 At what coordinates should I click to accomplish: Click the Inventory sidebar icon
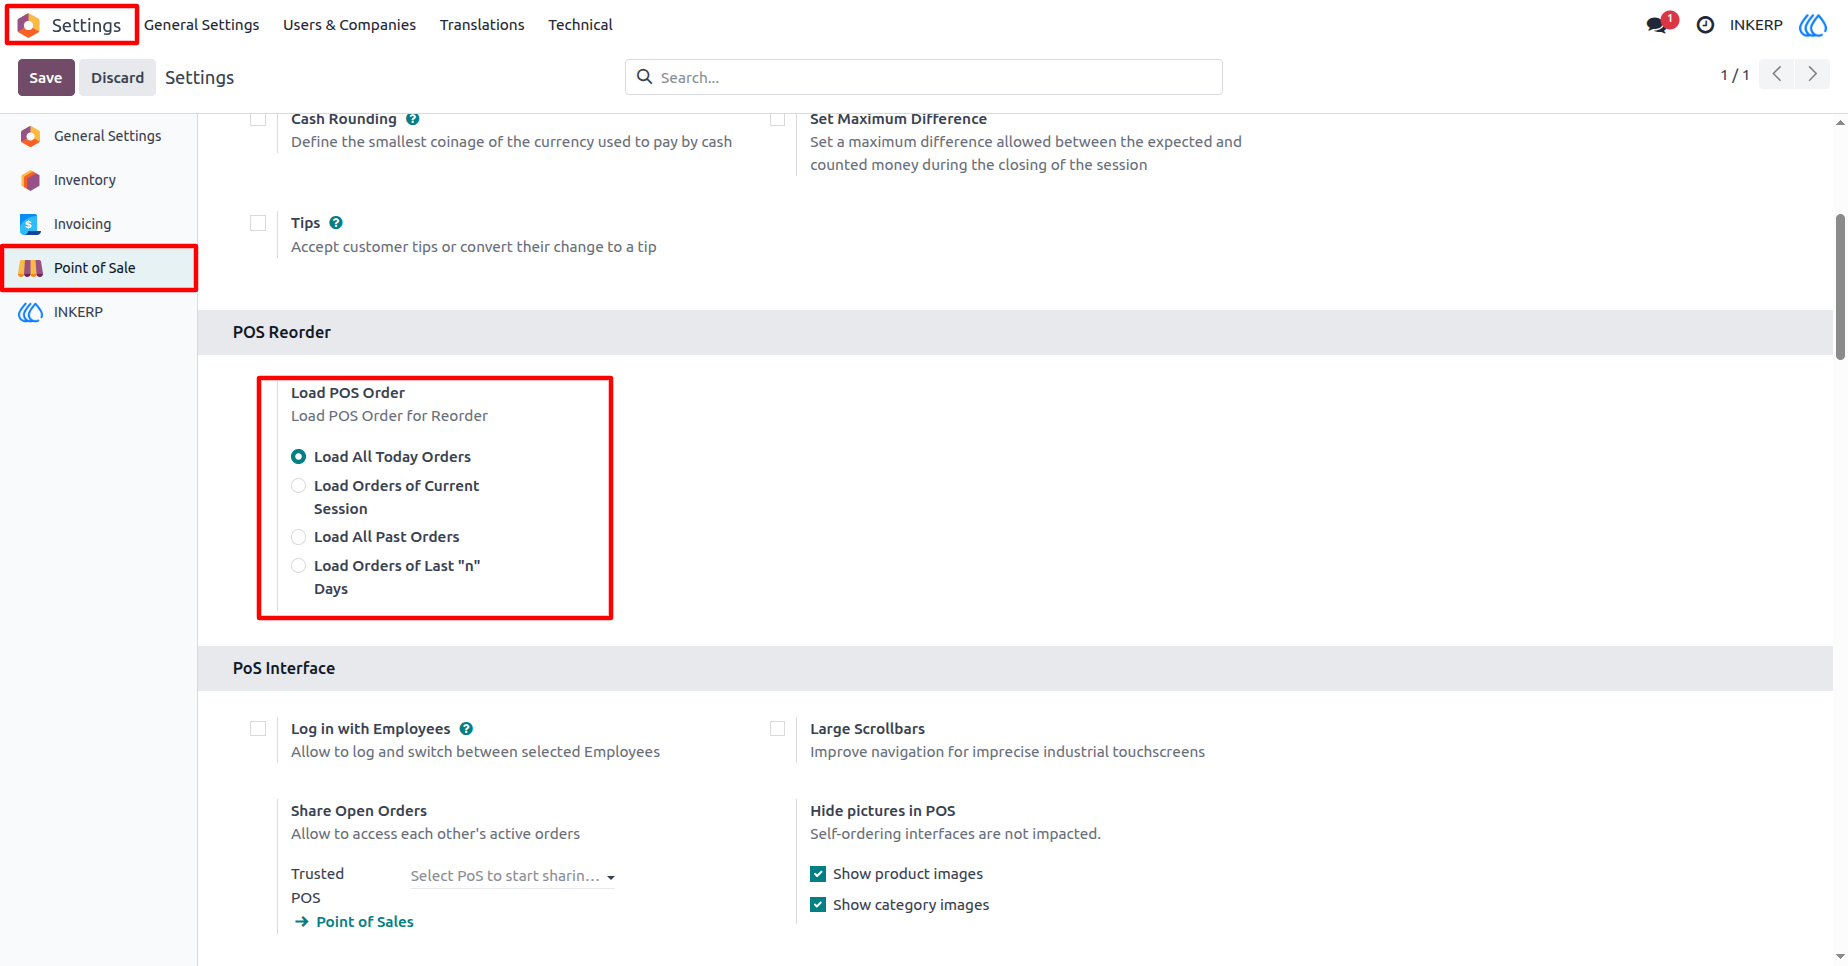tap(31, 180)
